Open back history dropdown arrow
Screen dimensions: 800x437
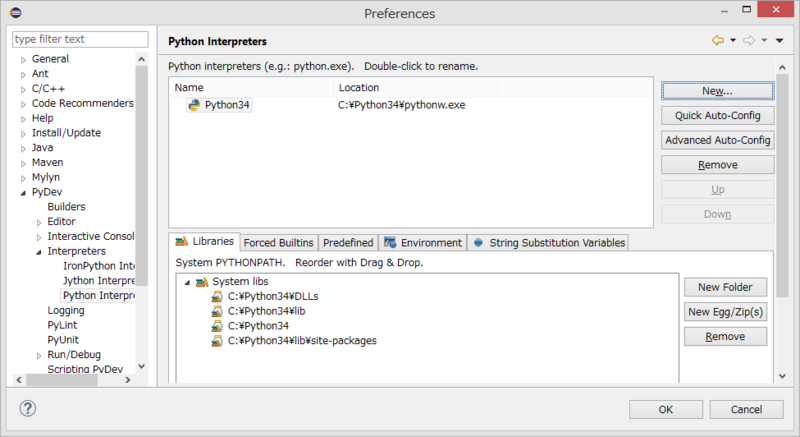click(x=733, y=40)
